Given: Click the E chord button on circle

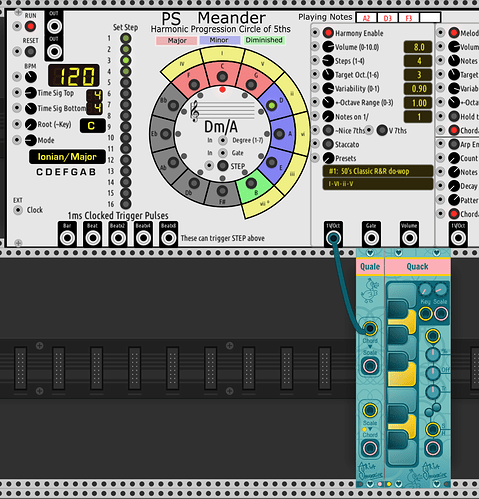Looking at the screenshot, I should (271, 162).
